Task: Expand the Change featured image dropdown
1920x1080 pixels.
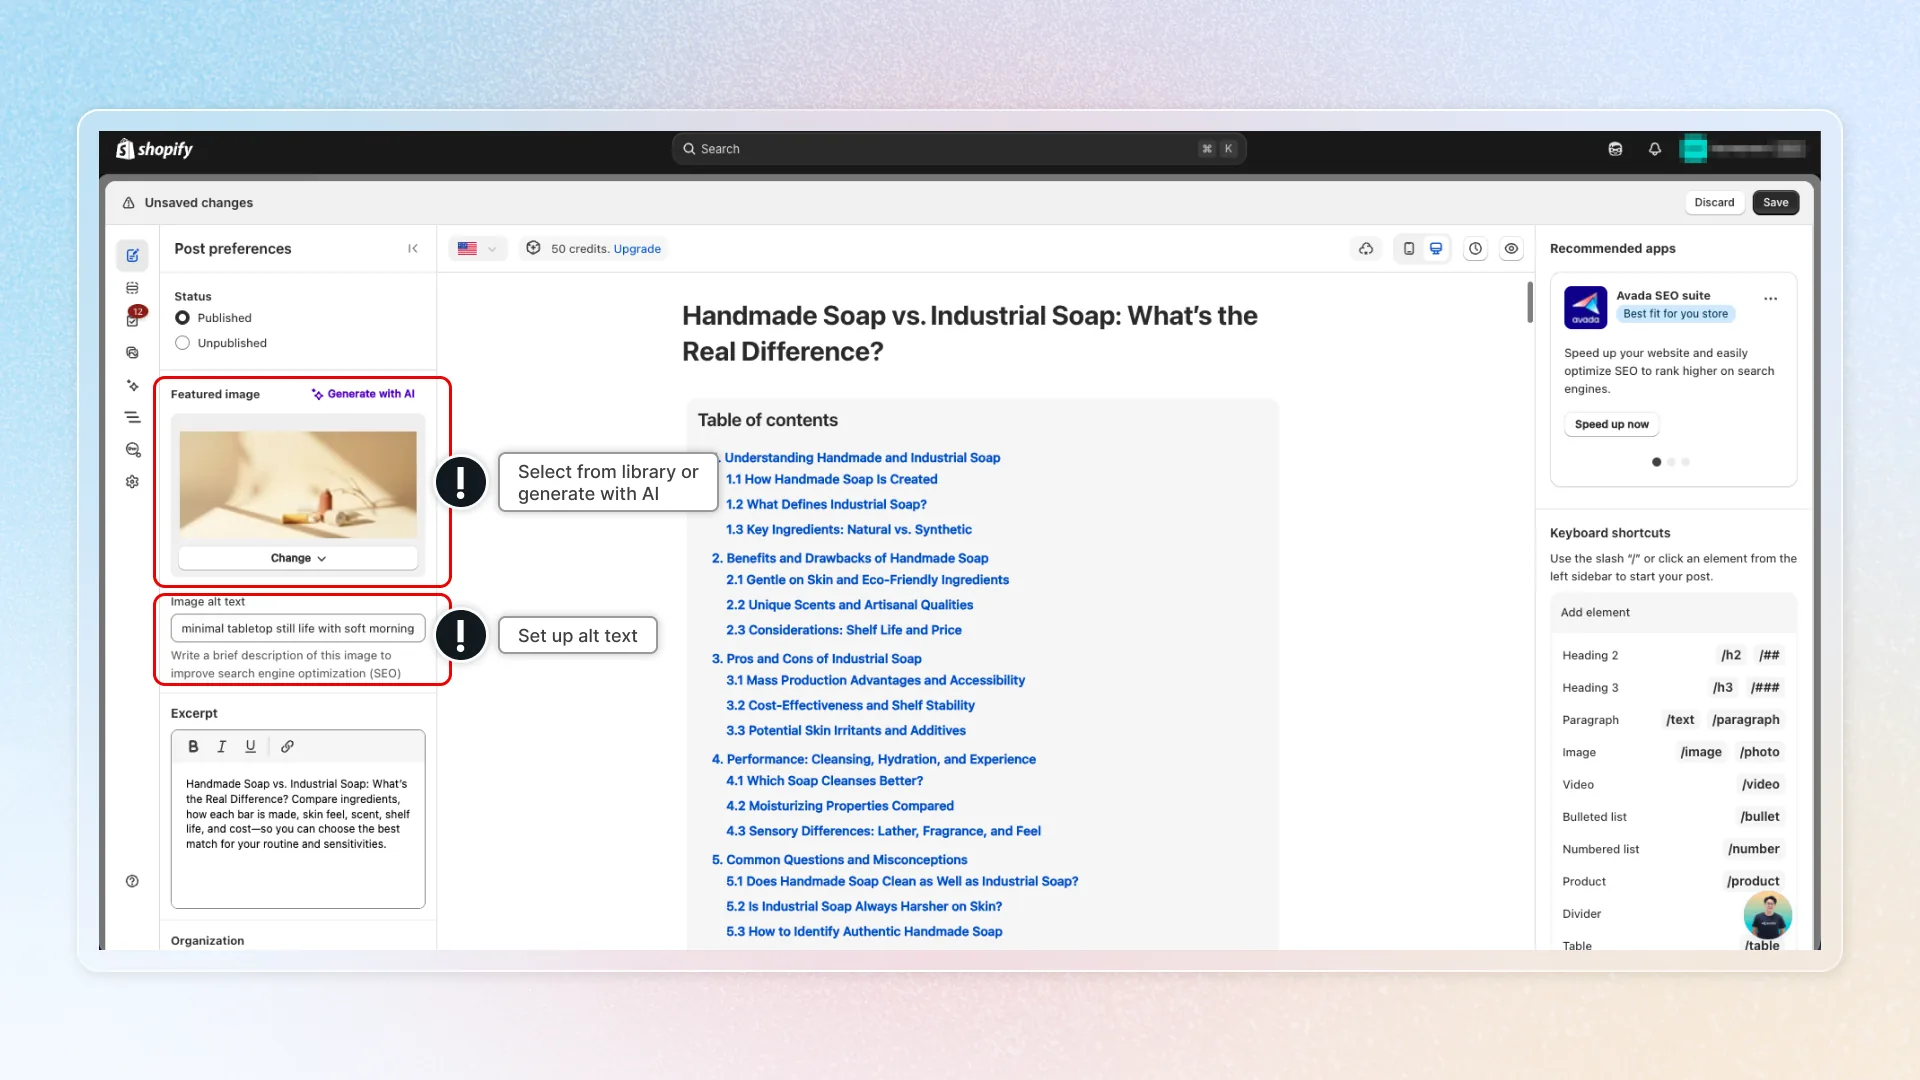Action: tap(298, 558)
